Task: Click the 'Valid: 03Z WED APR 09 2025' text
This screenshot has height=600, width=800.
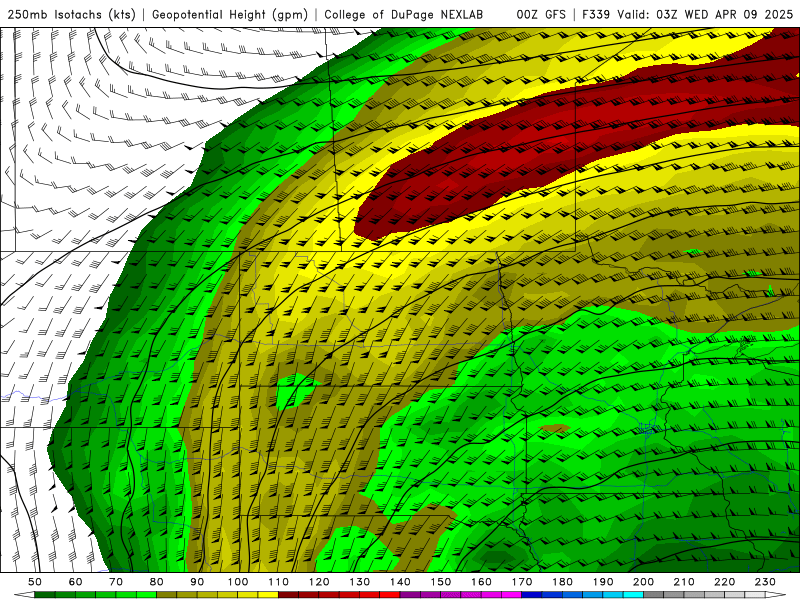Action: 705,15
